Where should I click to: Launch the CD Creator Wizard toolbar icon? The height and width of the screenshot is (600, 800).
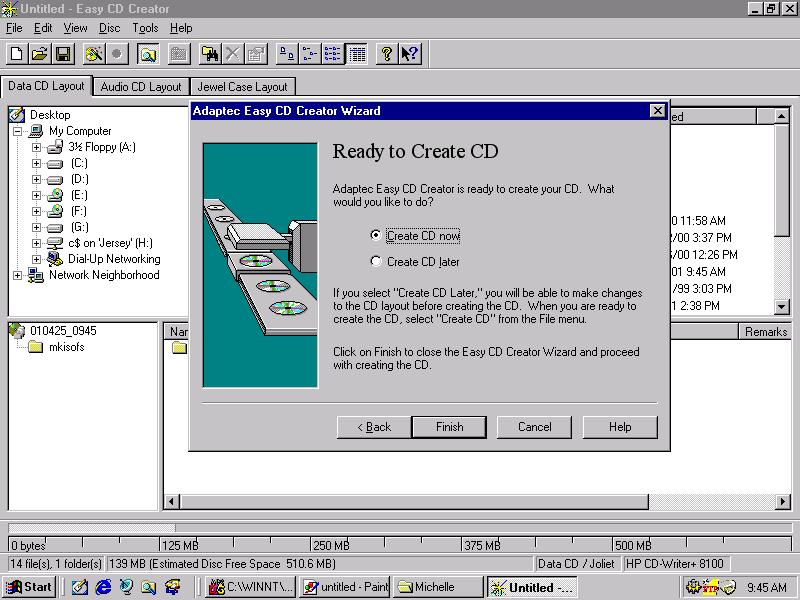[94, 54]
